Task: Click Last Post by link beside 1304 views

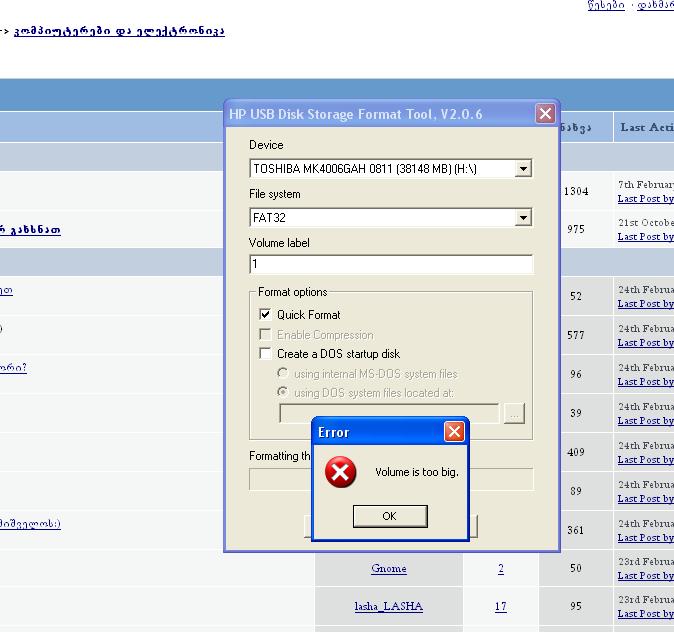Action: (x=646, y=199)
